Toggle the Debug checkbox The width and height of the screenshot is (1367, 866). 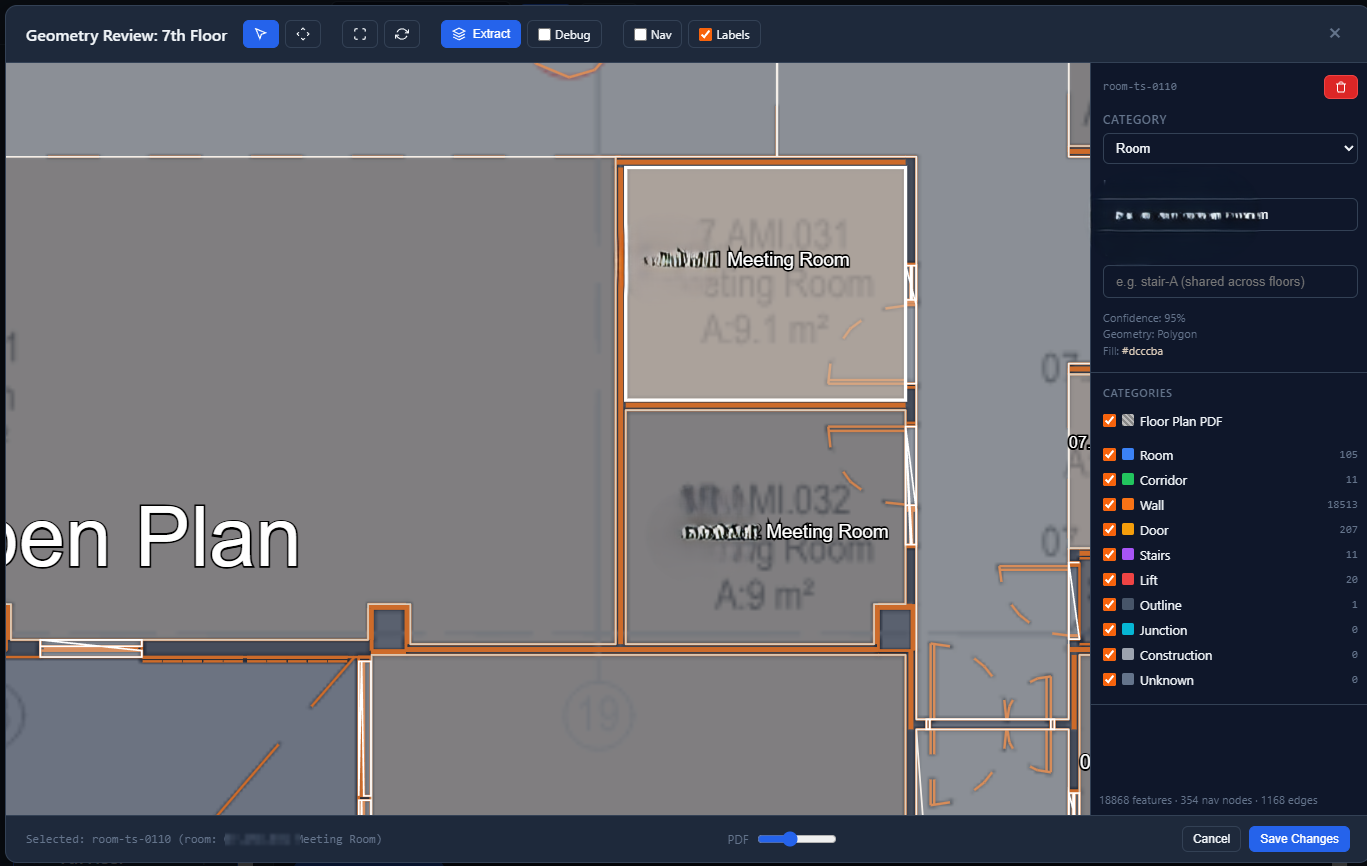tap(545, 34)
